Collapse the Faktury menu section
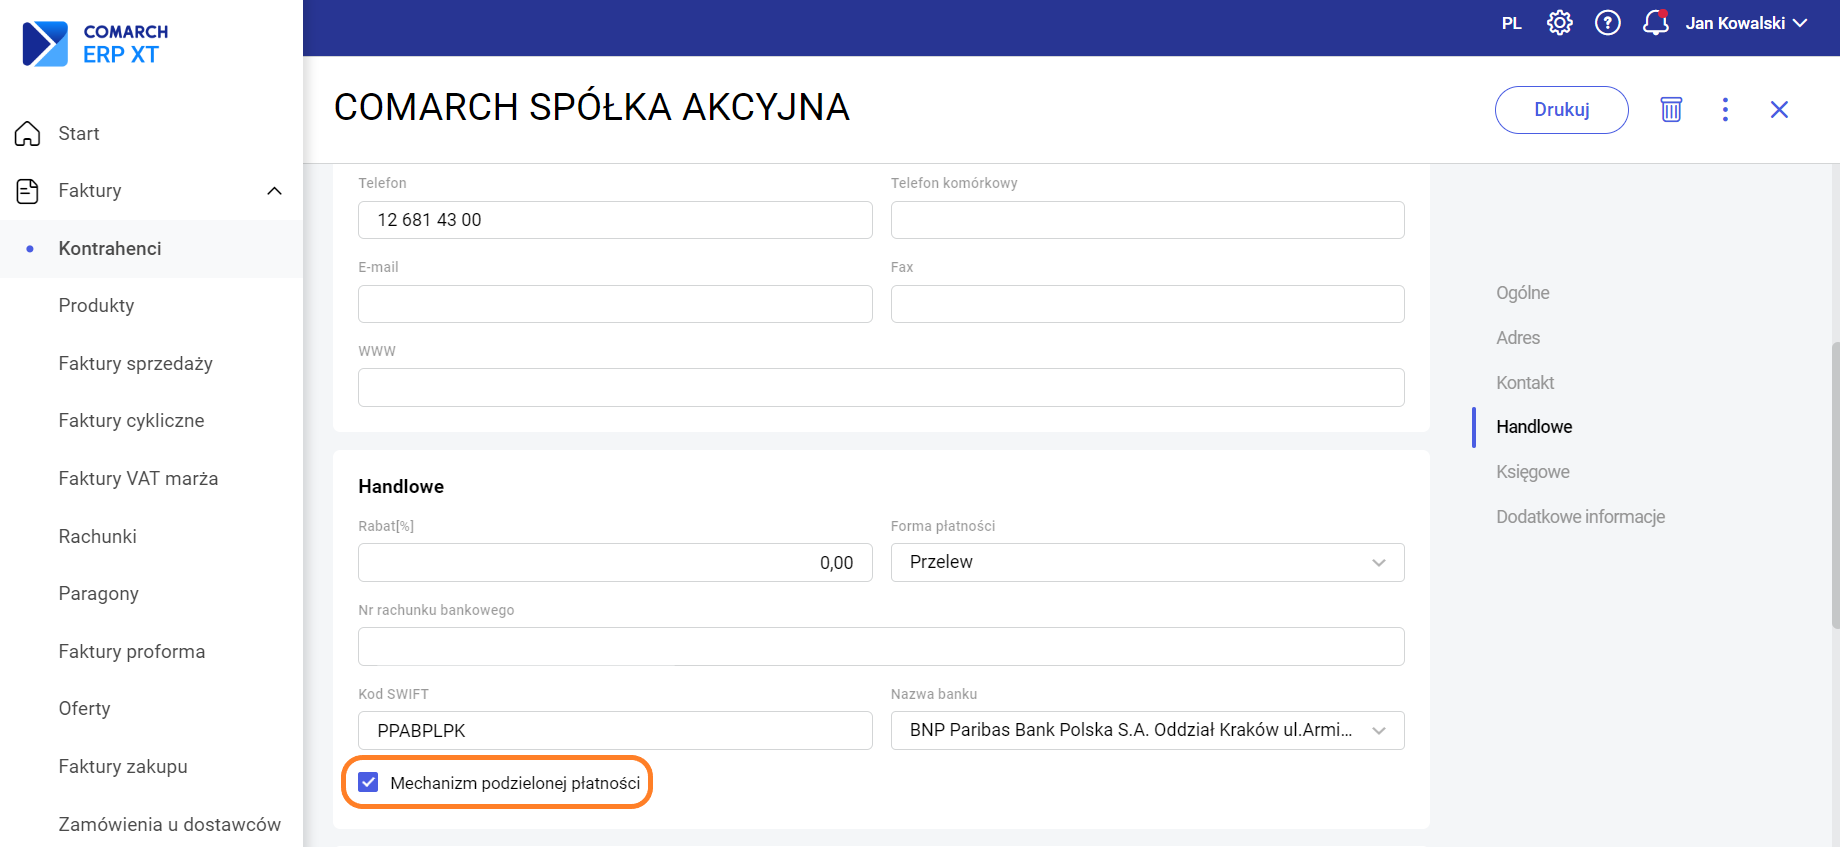Viewport: 1840px width, 847px height. tap(274, 191)
